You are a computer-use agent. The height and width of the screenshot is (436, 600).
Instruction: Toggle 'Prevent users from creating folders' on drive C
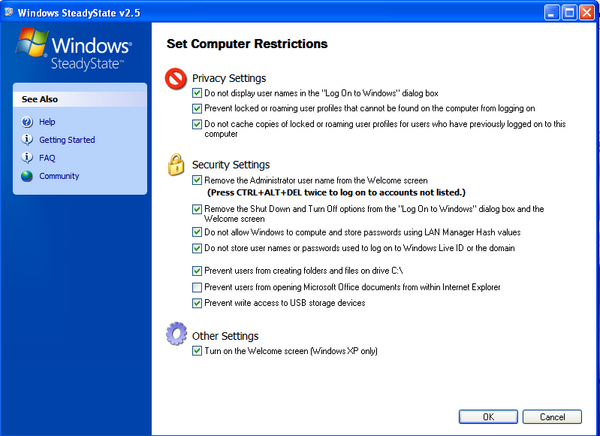[x=197, y=271]
